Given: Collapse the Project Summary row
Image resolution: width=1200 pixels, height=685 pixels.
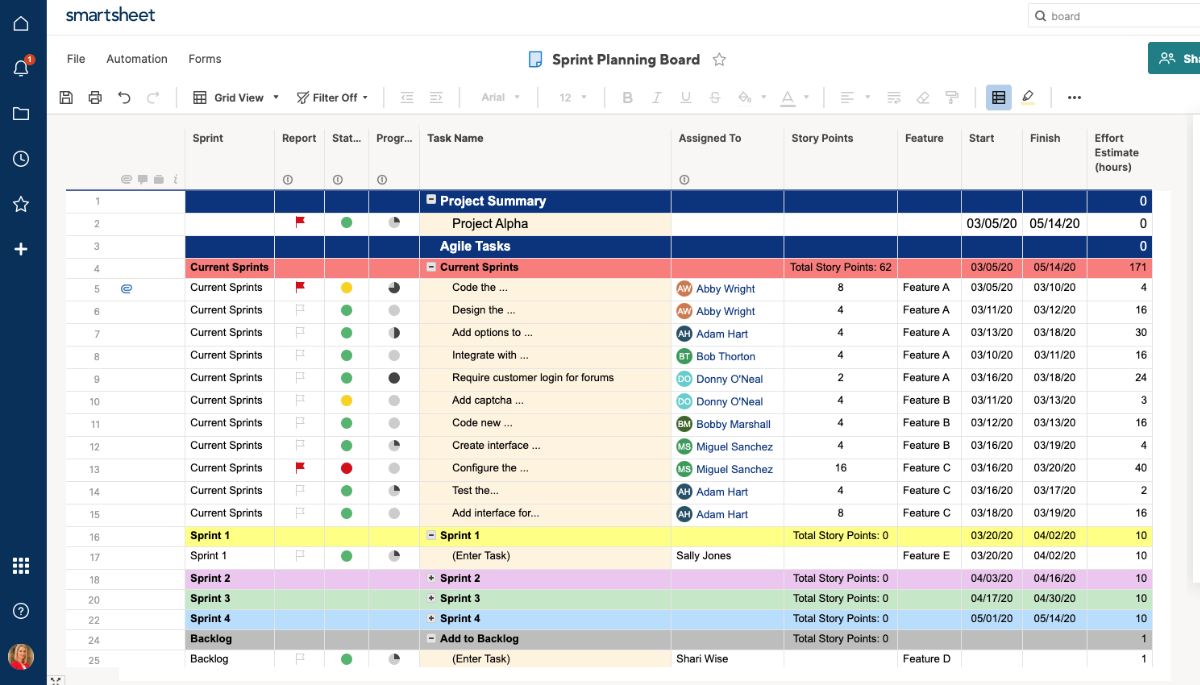Looking at the screenshot, I should point(432,200).
